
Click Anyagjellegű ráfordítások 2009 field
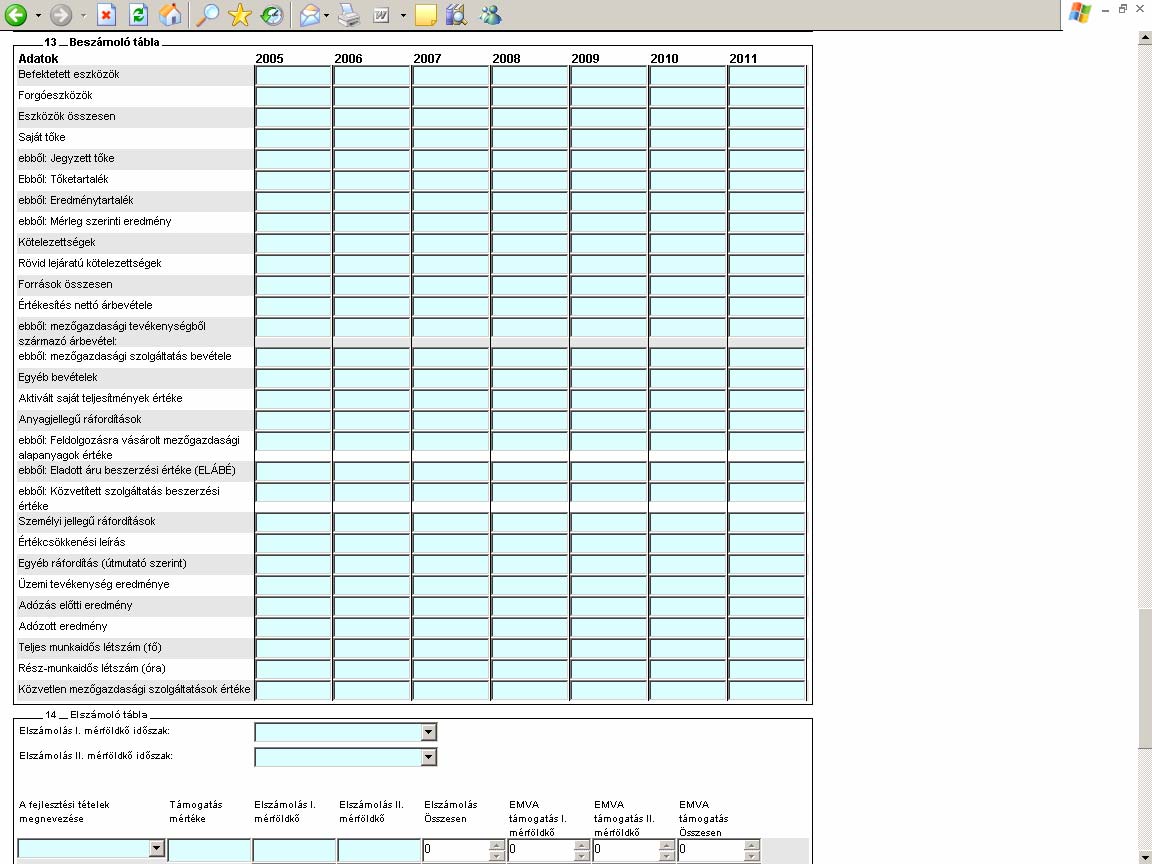click(609, 420)
